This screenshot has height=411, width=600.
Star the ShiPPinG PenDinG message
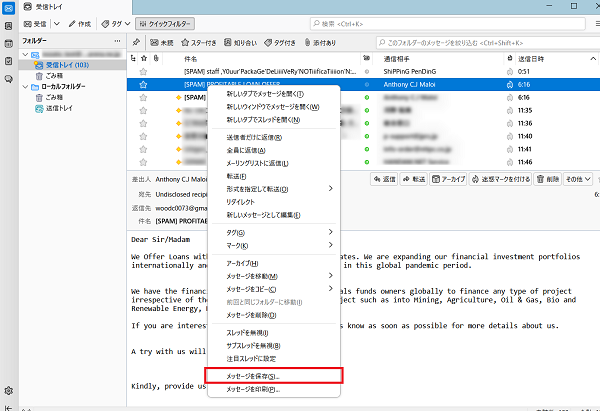tap(143, 72)
